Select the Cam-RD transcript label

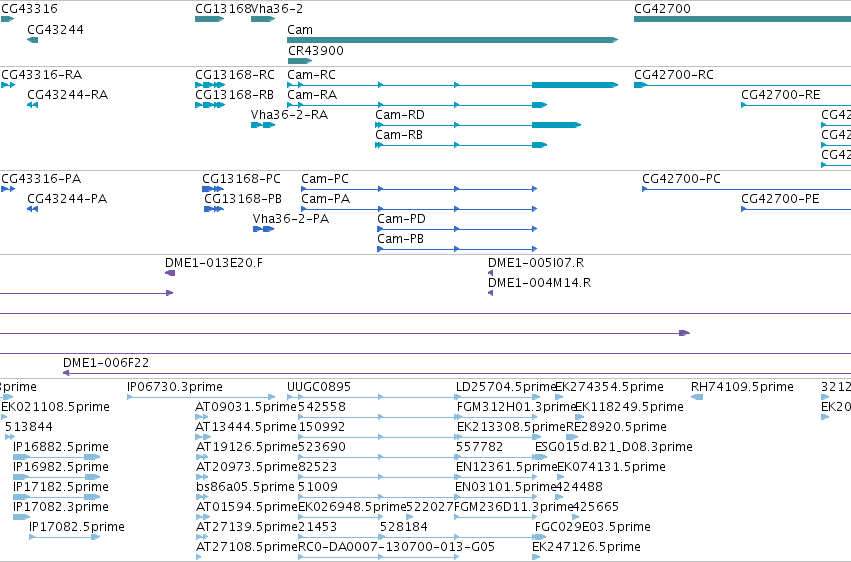coord(400,115)
